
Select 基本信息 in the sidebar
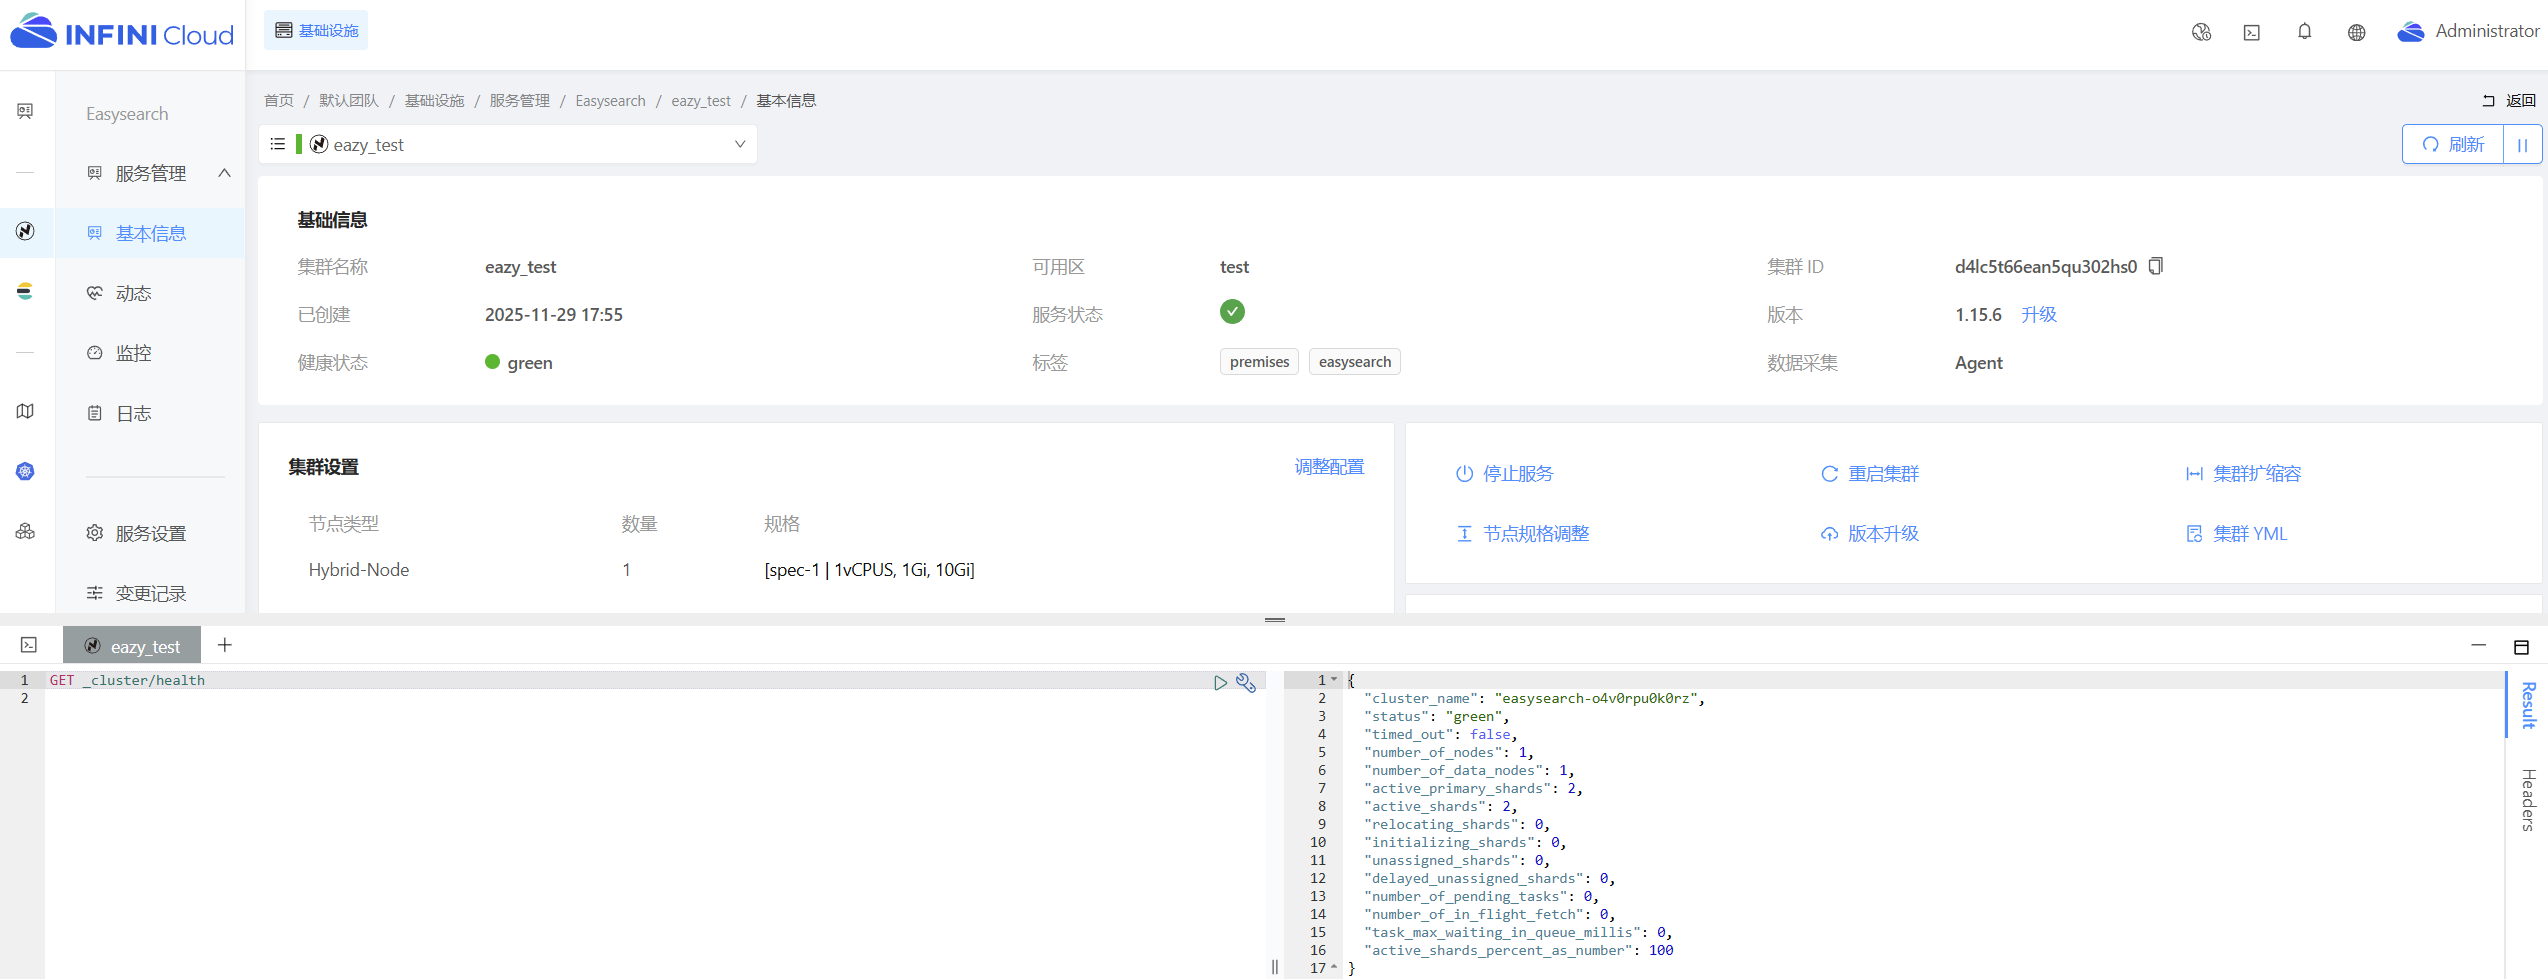pyautogui.click(x=150, y=233)
